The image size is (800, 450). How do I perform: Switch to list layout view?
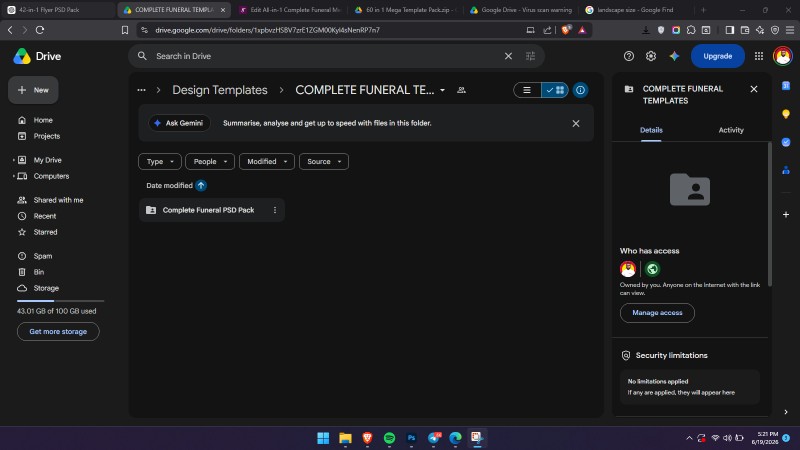pyautogui.click(x=527, y=90)
